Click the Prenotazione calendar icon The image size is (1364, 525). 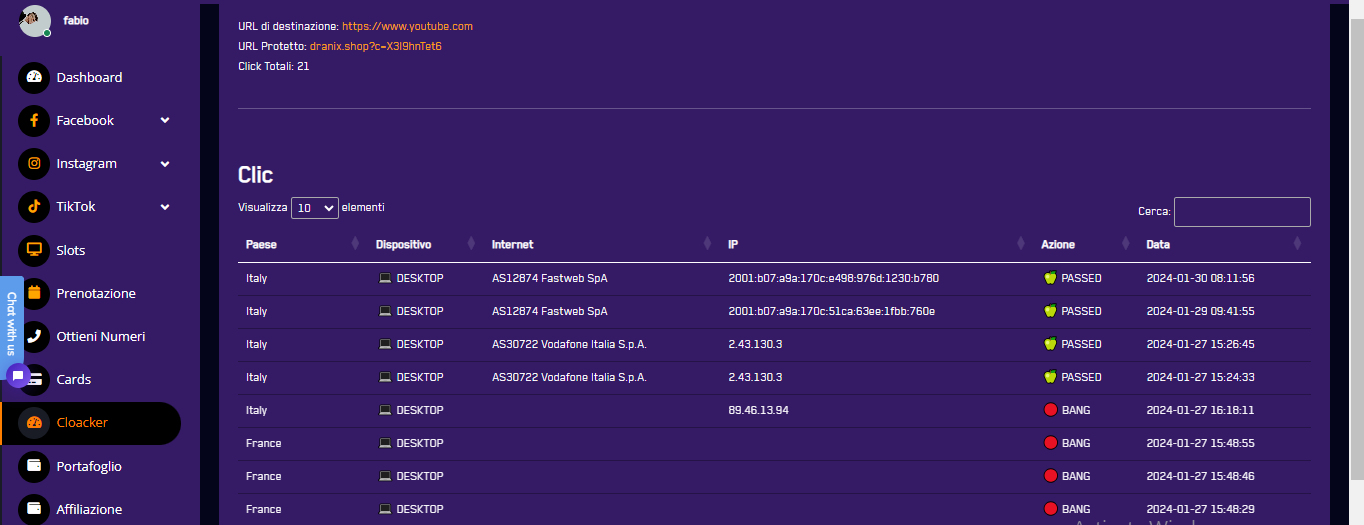[34, 293]
